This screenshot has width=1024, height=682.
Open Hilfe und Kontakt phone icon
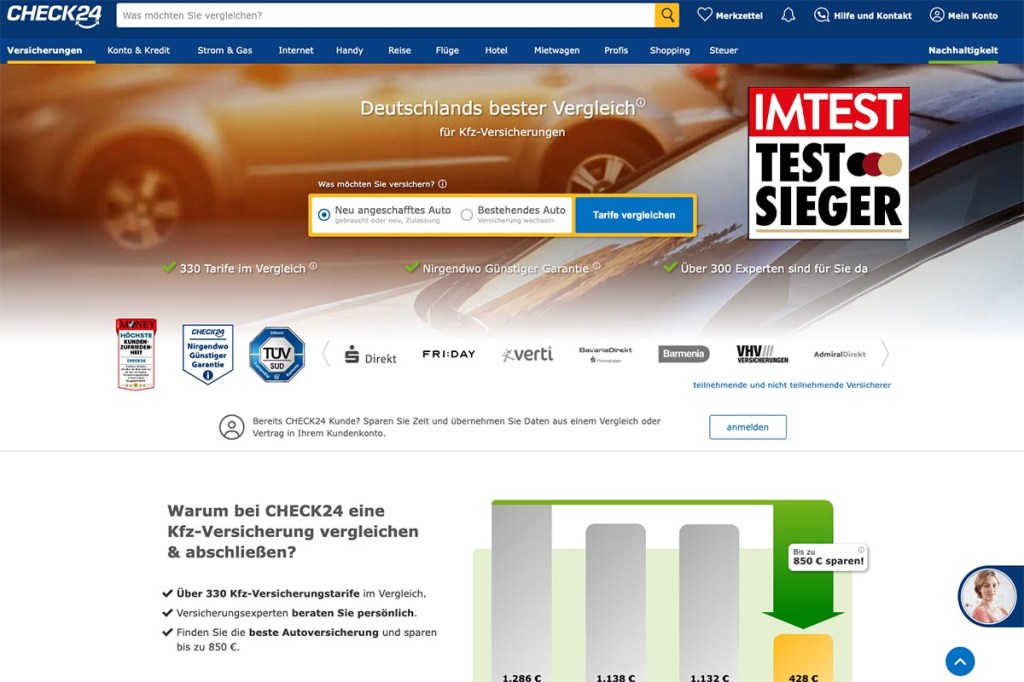pos(822,15)
